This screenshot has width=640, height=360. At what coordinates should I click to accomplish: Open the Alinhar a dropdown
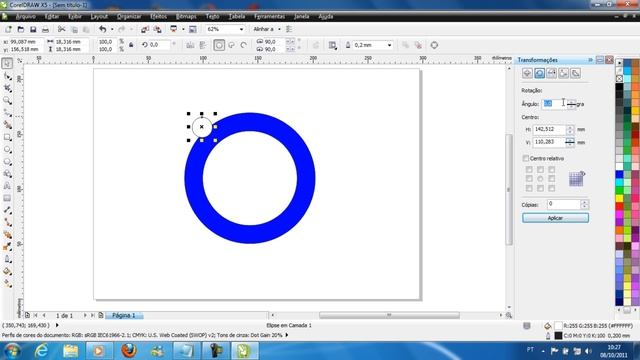(279, 29)
